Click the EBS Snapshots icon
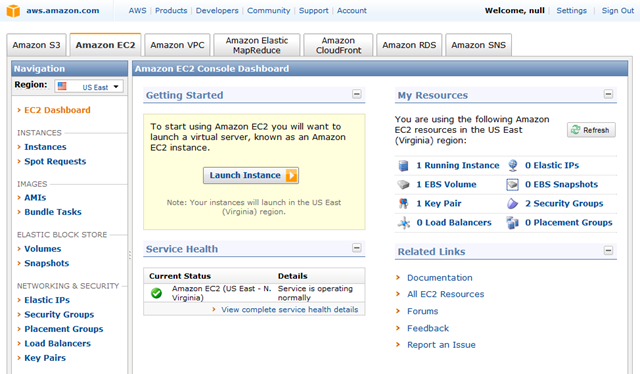The width and height of the screenshot is (640, 374). [512, 185]
